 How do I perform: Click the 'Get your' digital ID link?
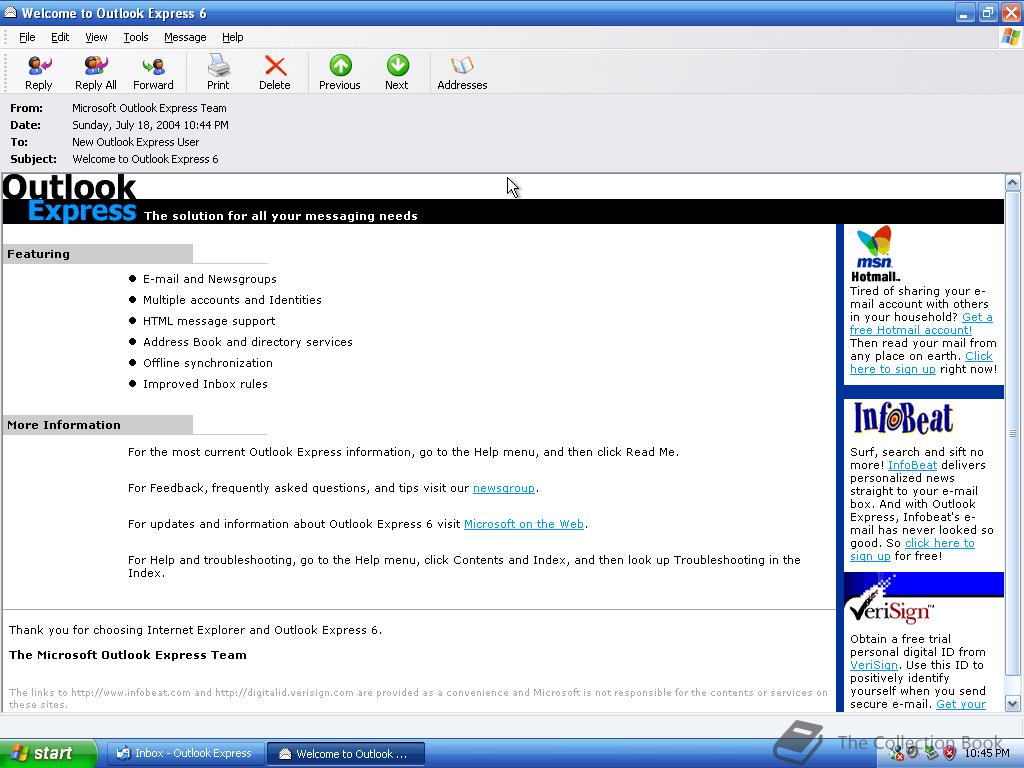(961, 704)
